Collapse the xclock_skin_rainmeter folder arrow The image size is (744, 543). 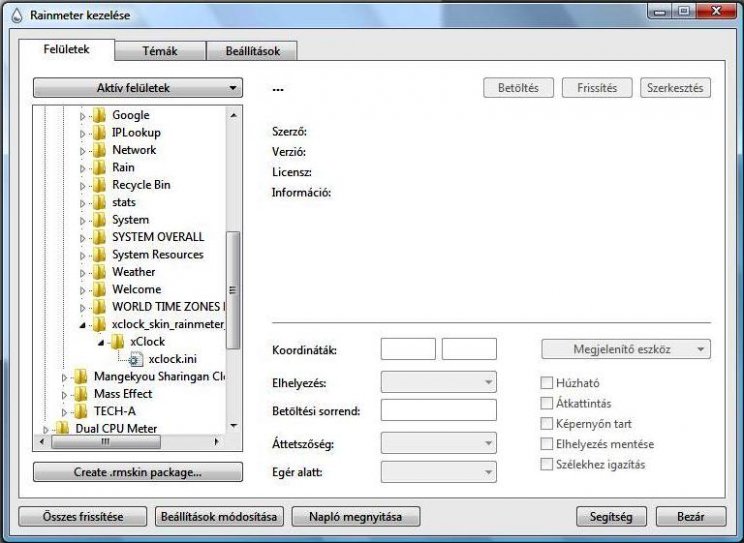[83, 325]
